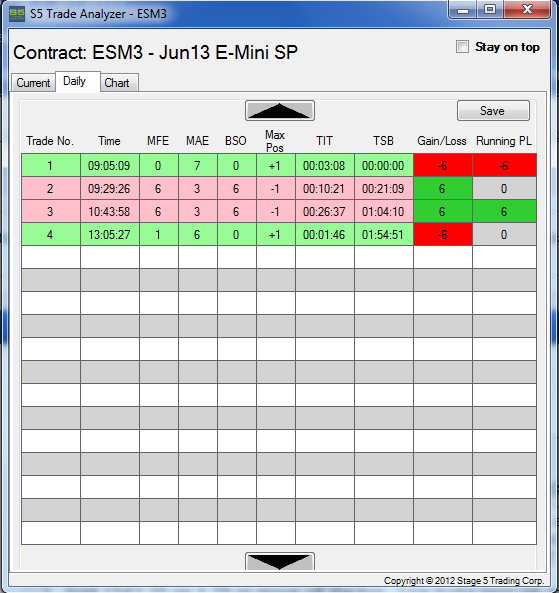Click green Running PL cell showing 6
The height and width of the screenshot is (593, 559).
(x=504, y=211)
